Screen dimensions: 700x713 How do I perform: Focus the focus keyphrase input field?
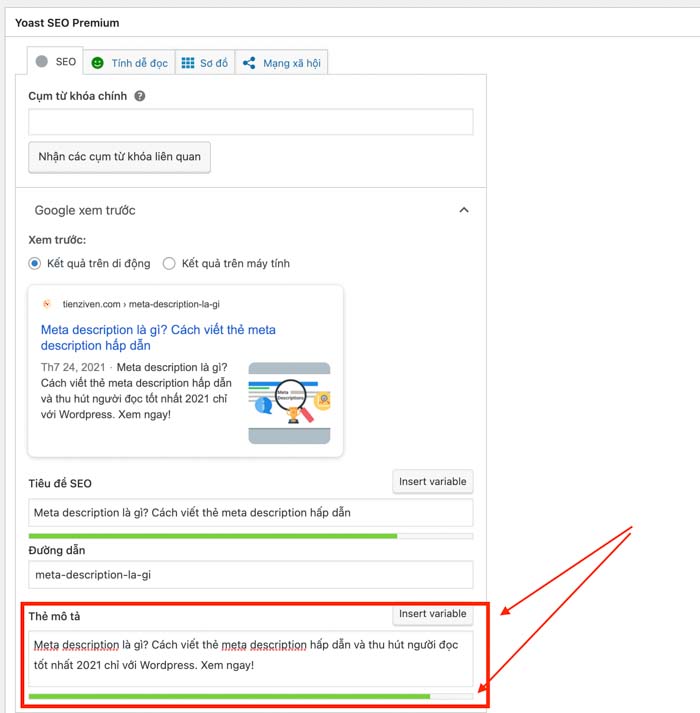tap(251, 122)
